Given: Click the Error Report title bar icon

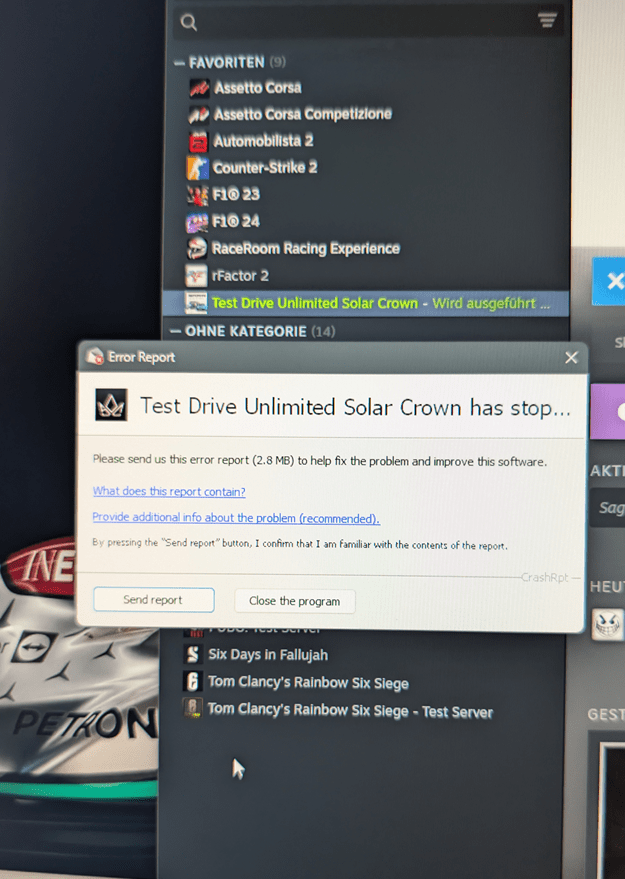Looking at the screenshot, I should pos(95,356).
